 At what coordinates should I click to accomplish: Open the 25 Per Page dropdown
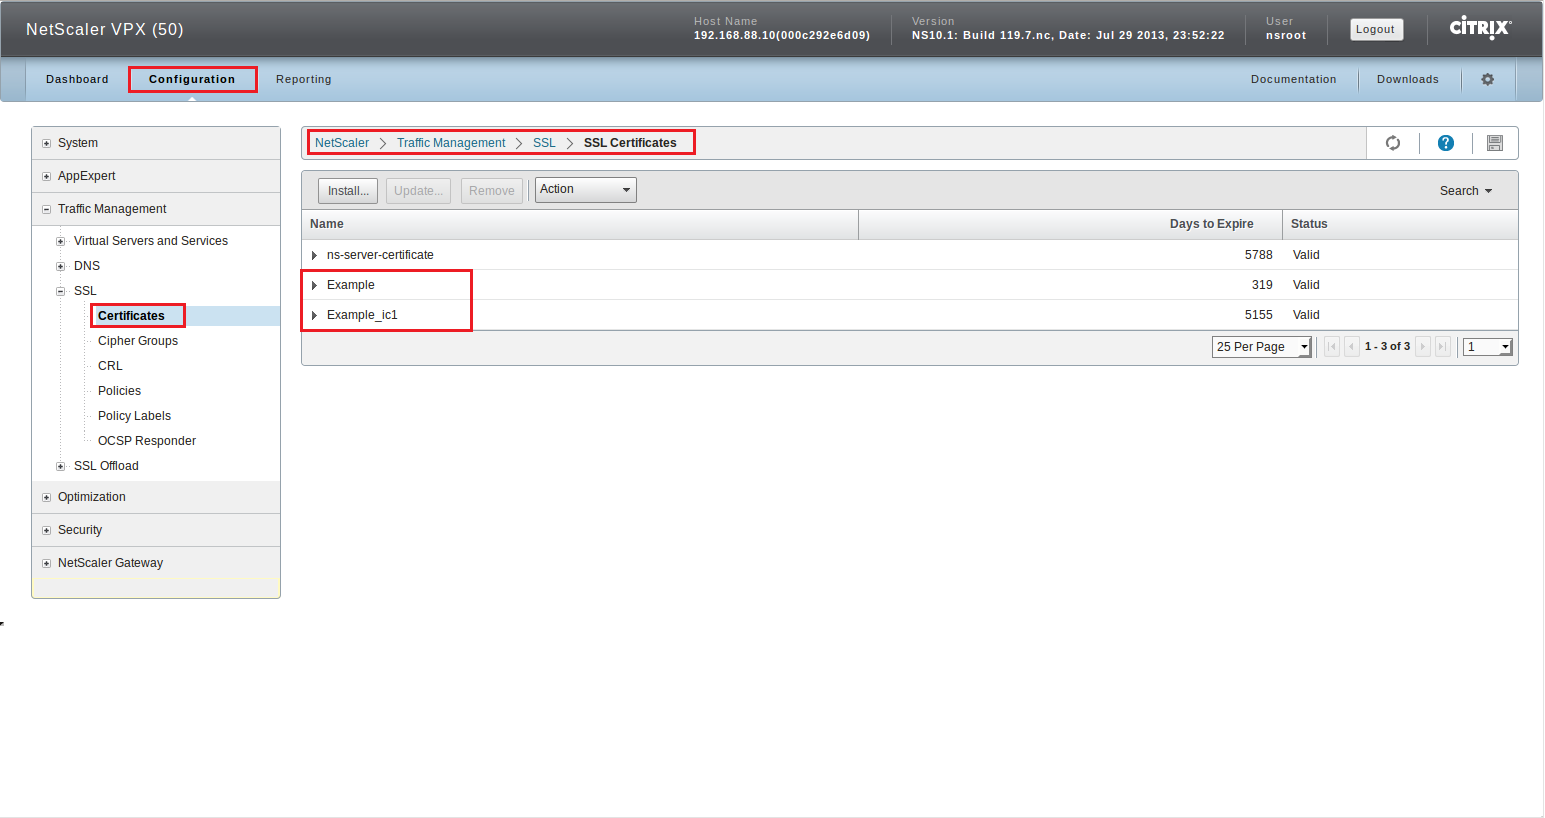tap(1262, 347)
